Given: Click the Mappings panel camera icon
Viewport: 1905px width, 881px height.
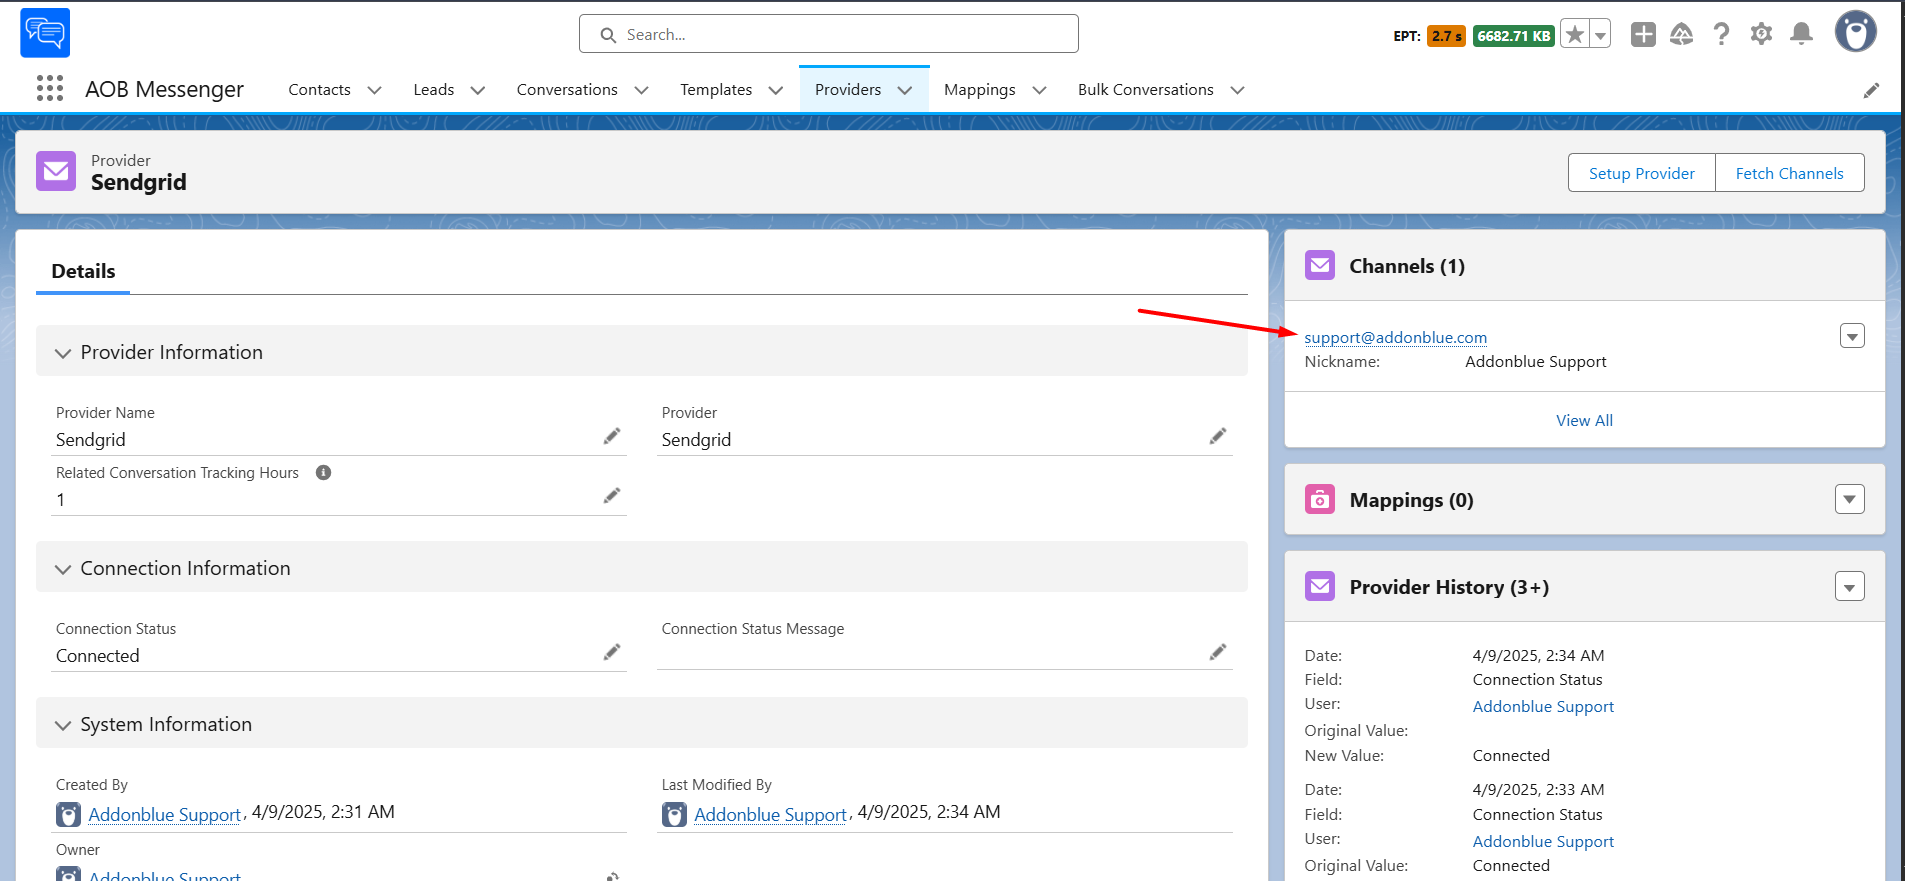Looking at the screenshot, I should (x=1320, y=499).
